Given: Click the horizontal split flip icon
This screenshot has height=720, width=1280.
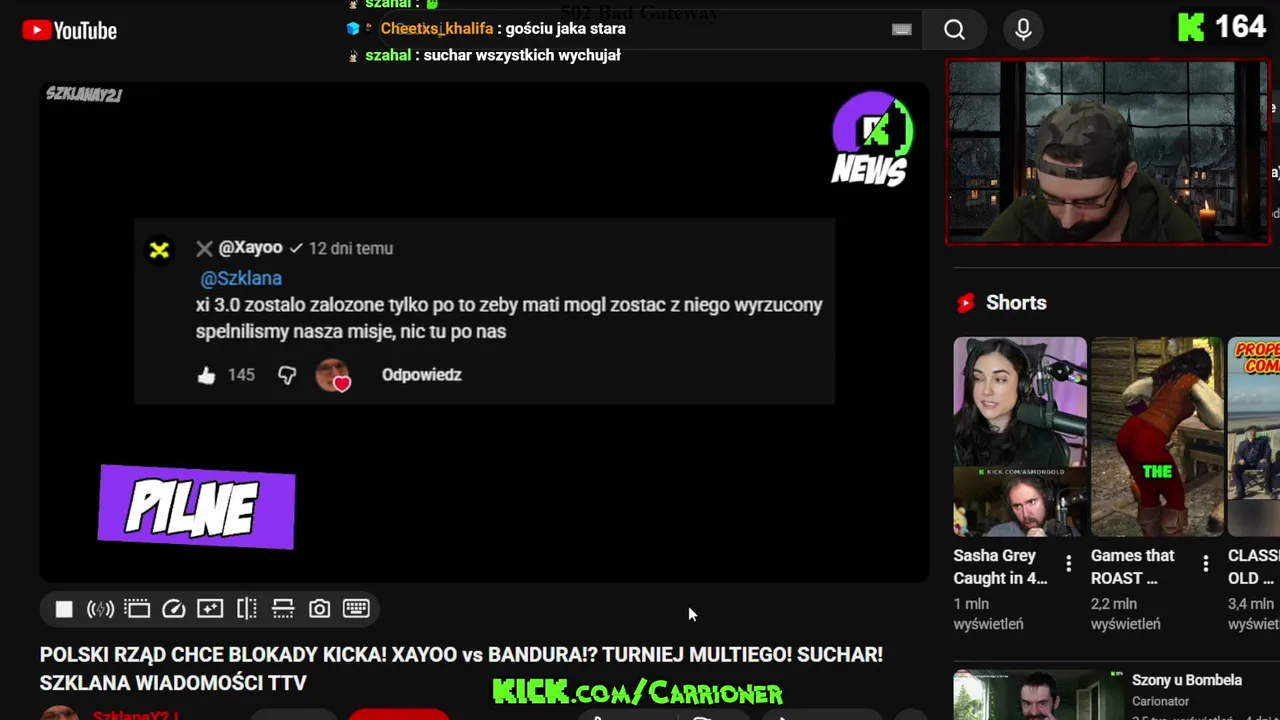Looking at the screenshot, I should pos(283,608).
